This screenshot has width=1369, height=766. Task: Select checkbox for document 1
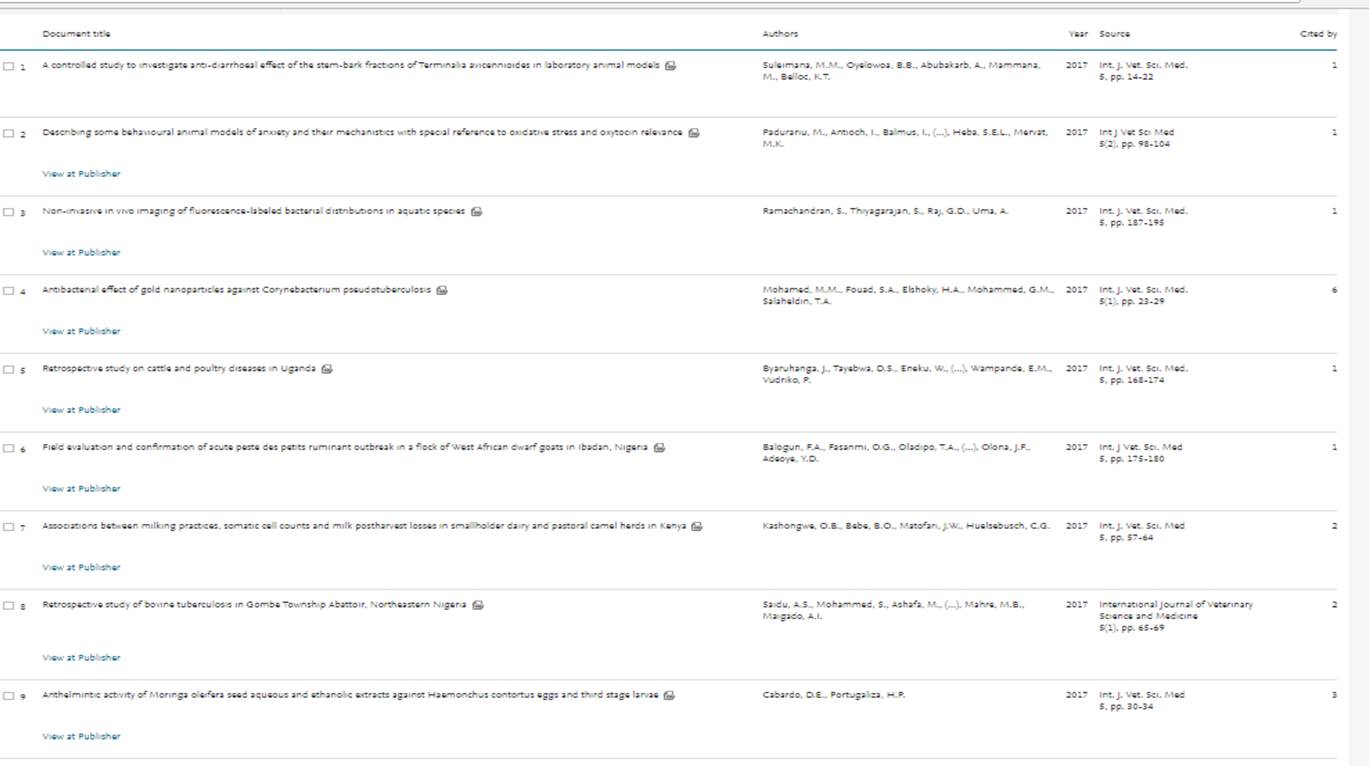pos(9,66)
